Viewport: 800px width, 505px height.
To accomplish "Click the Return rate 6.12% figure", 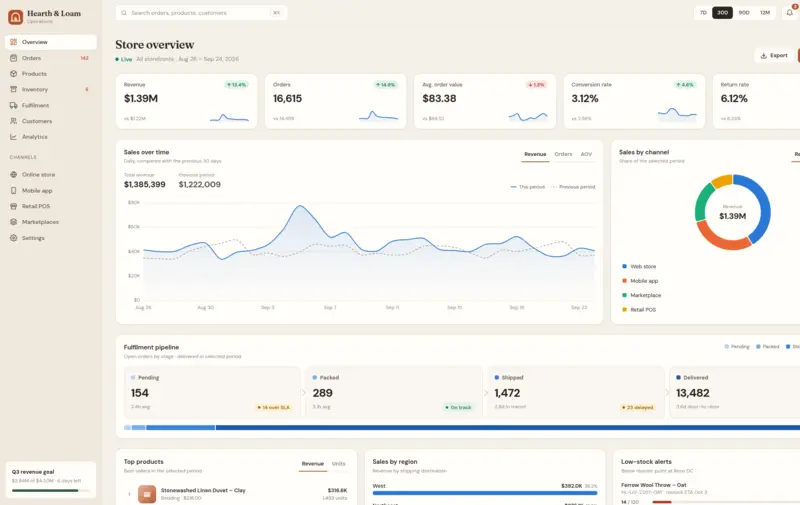I will [734, 98].
